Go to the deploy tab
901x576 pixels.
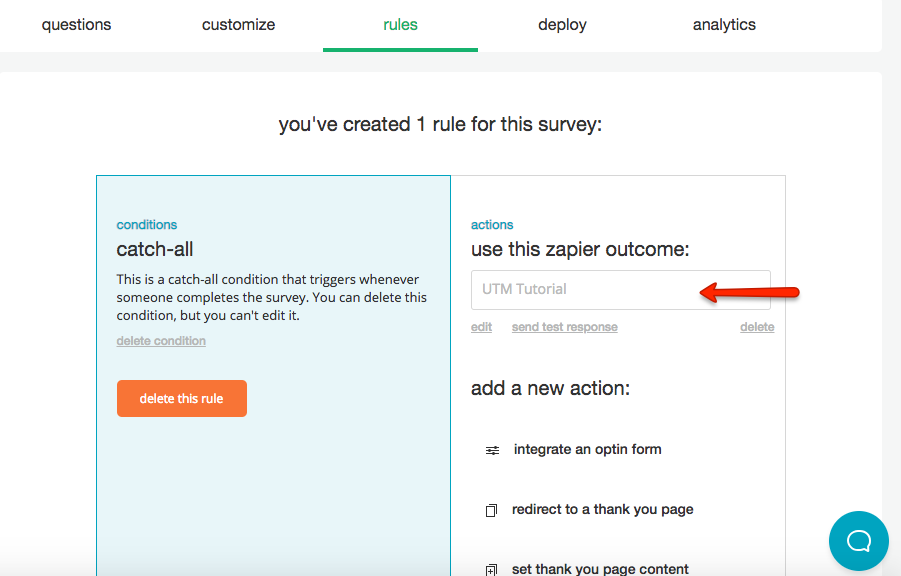click(x=562, y=25)
